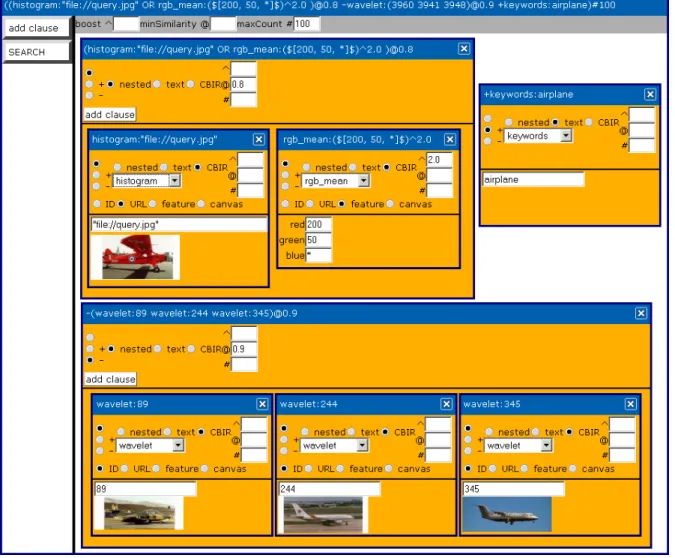Click the maxCount field showing 100

(x=307, y=24)
